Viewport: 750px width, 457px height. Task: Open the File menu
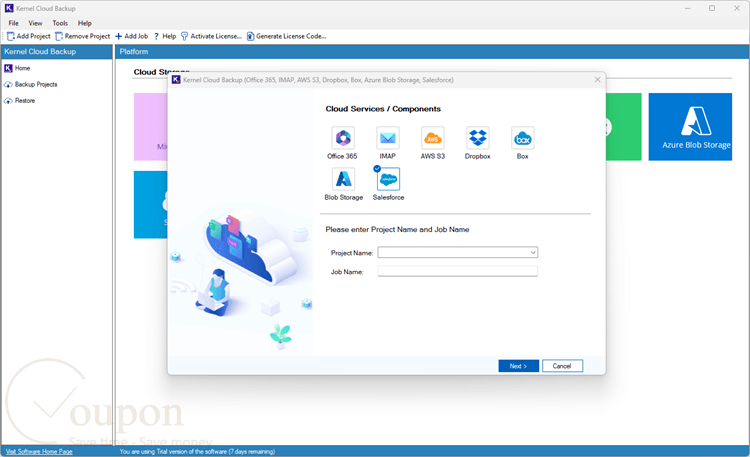coord(13,23)
